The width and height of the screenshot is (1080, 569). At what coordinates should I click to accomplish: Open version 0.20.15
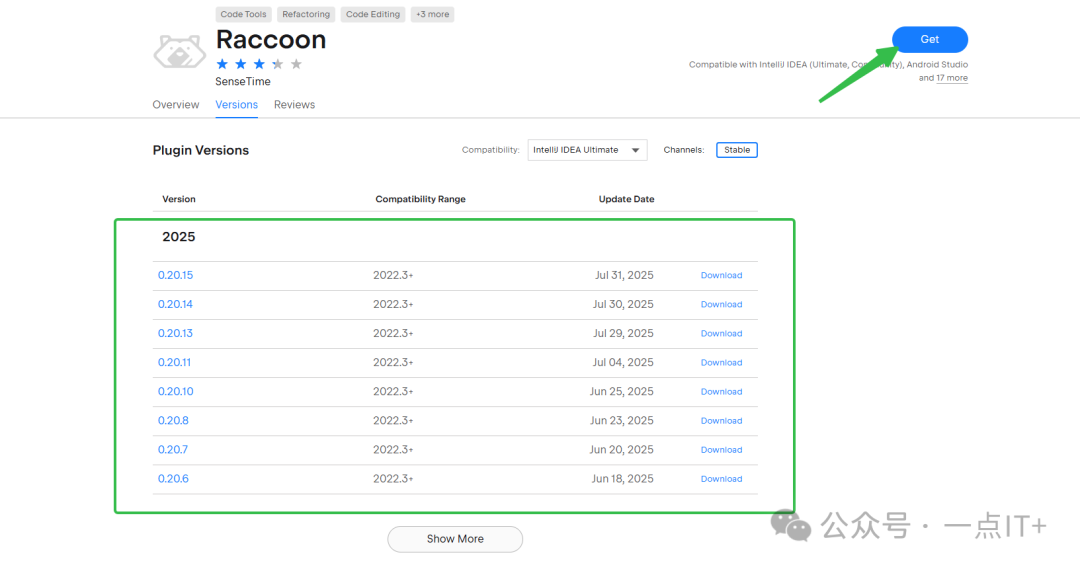pyautogui.click(x=175, y=275)
